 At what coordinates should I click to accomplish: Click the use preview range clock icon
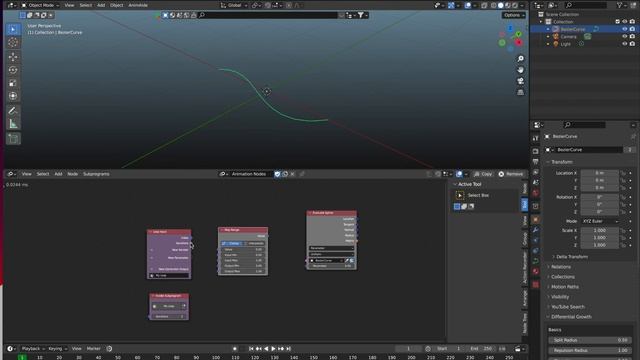coord(428,349)
